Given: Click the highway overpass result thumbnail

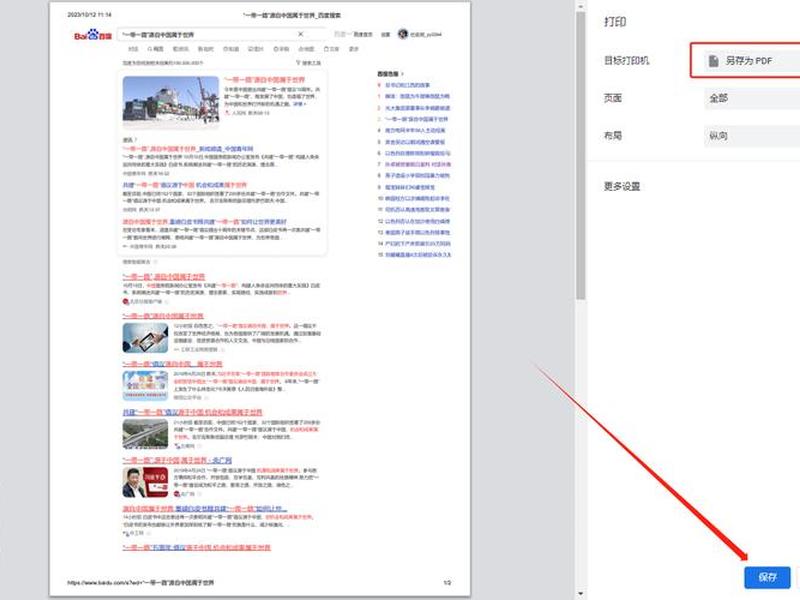Looking at the screenshot, I should [145, 434].
